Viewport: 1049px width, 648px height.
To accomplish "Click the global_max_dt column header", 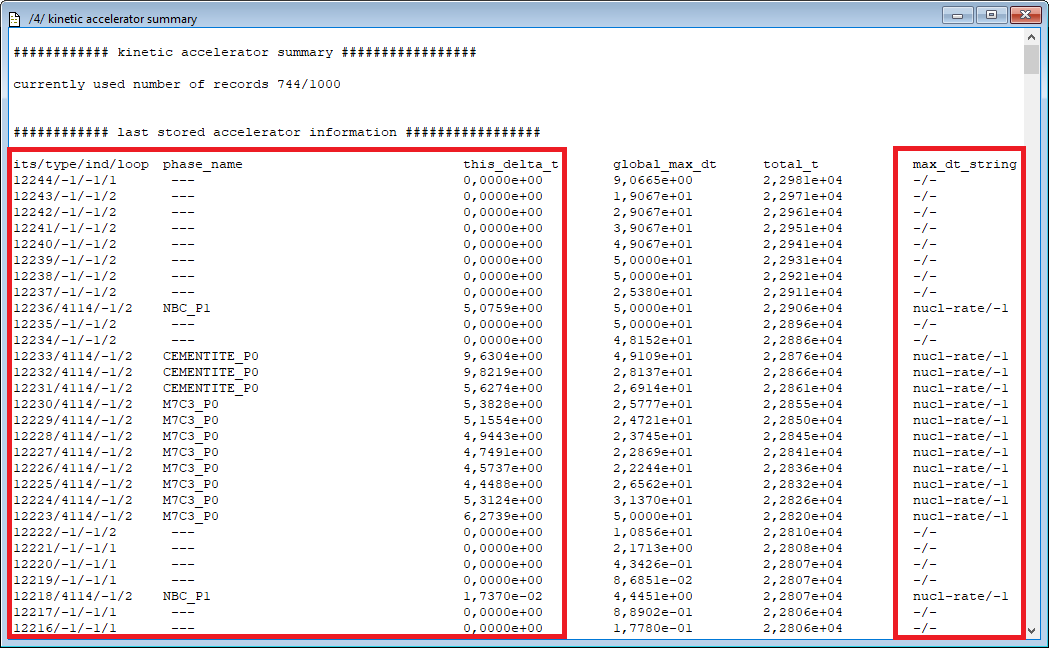I will tap(664, 164).
